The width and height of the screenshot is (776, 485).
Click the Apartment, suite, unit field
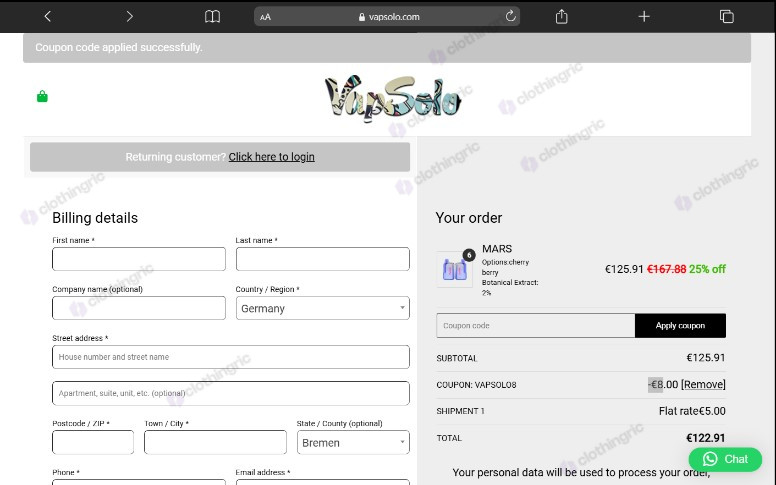tap(231, 393)
